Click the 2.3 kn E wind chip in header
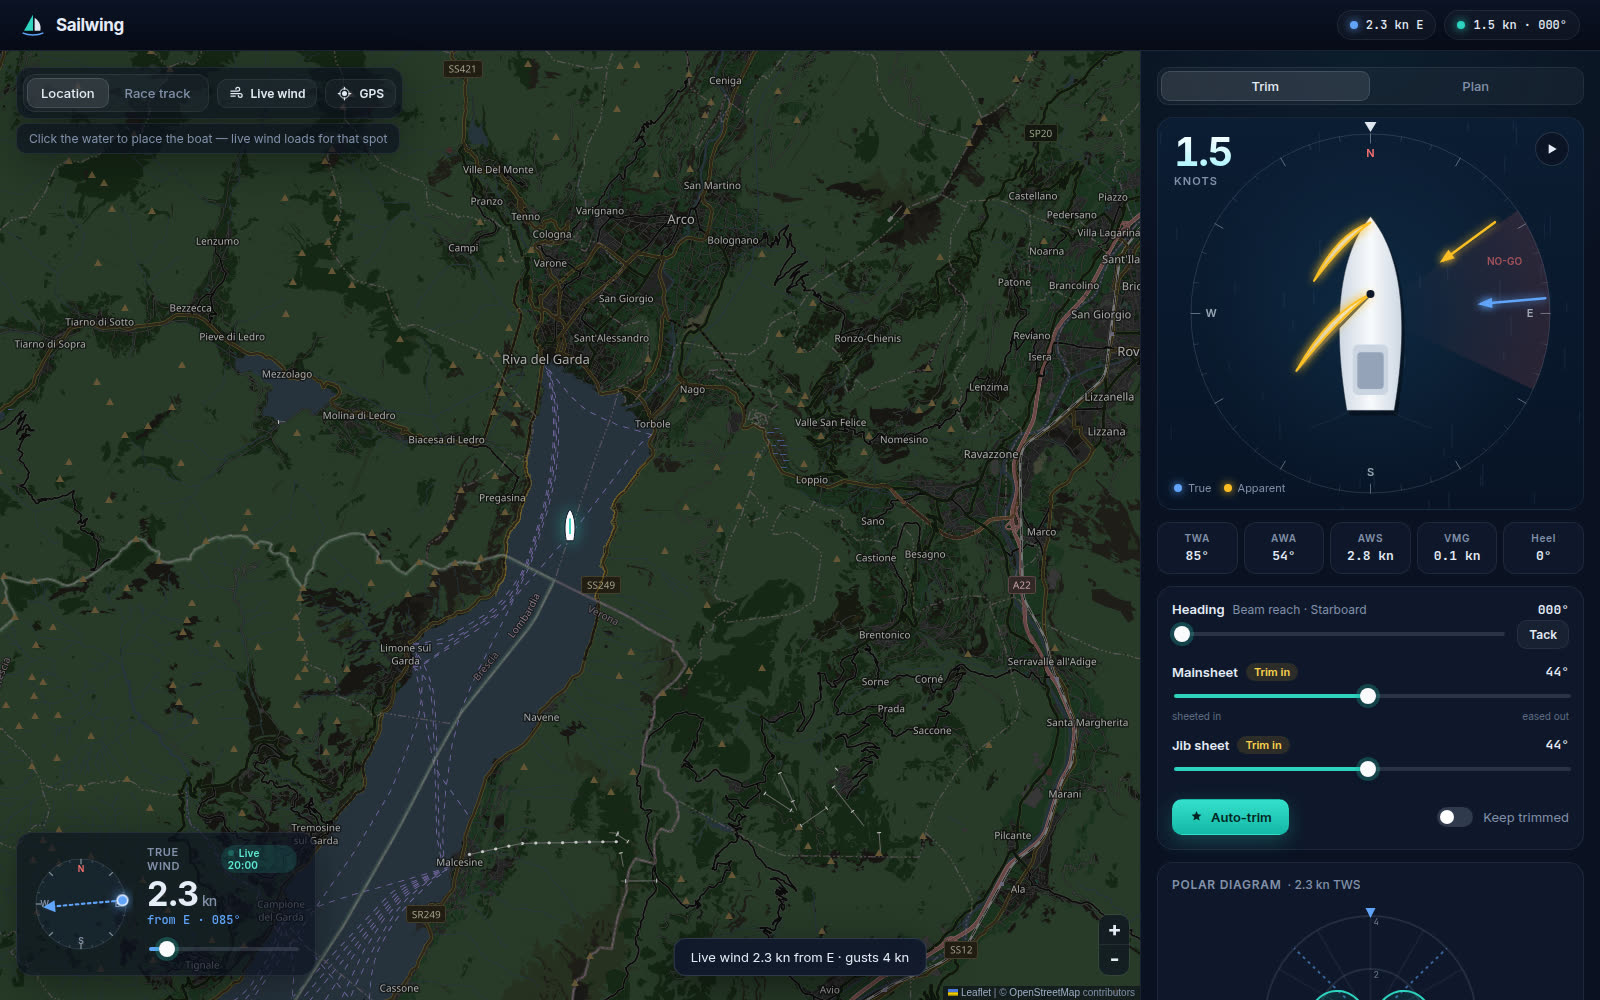This screenshot has height=1000, width=1600. [1386, 25]
